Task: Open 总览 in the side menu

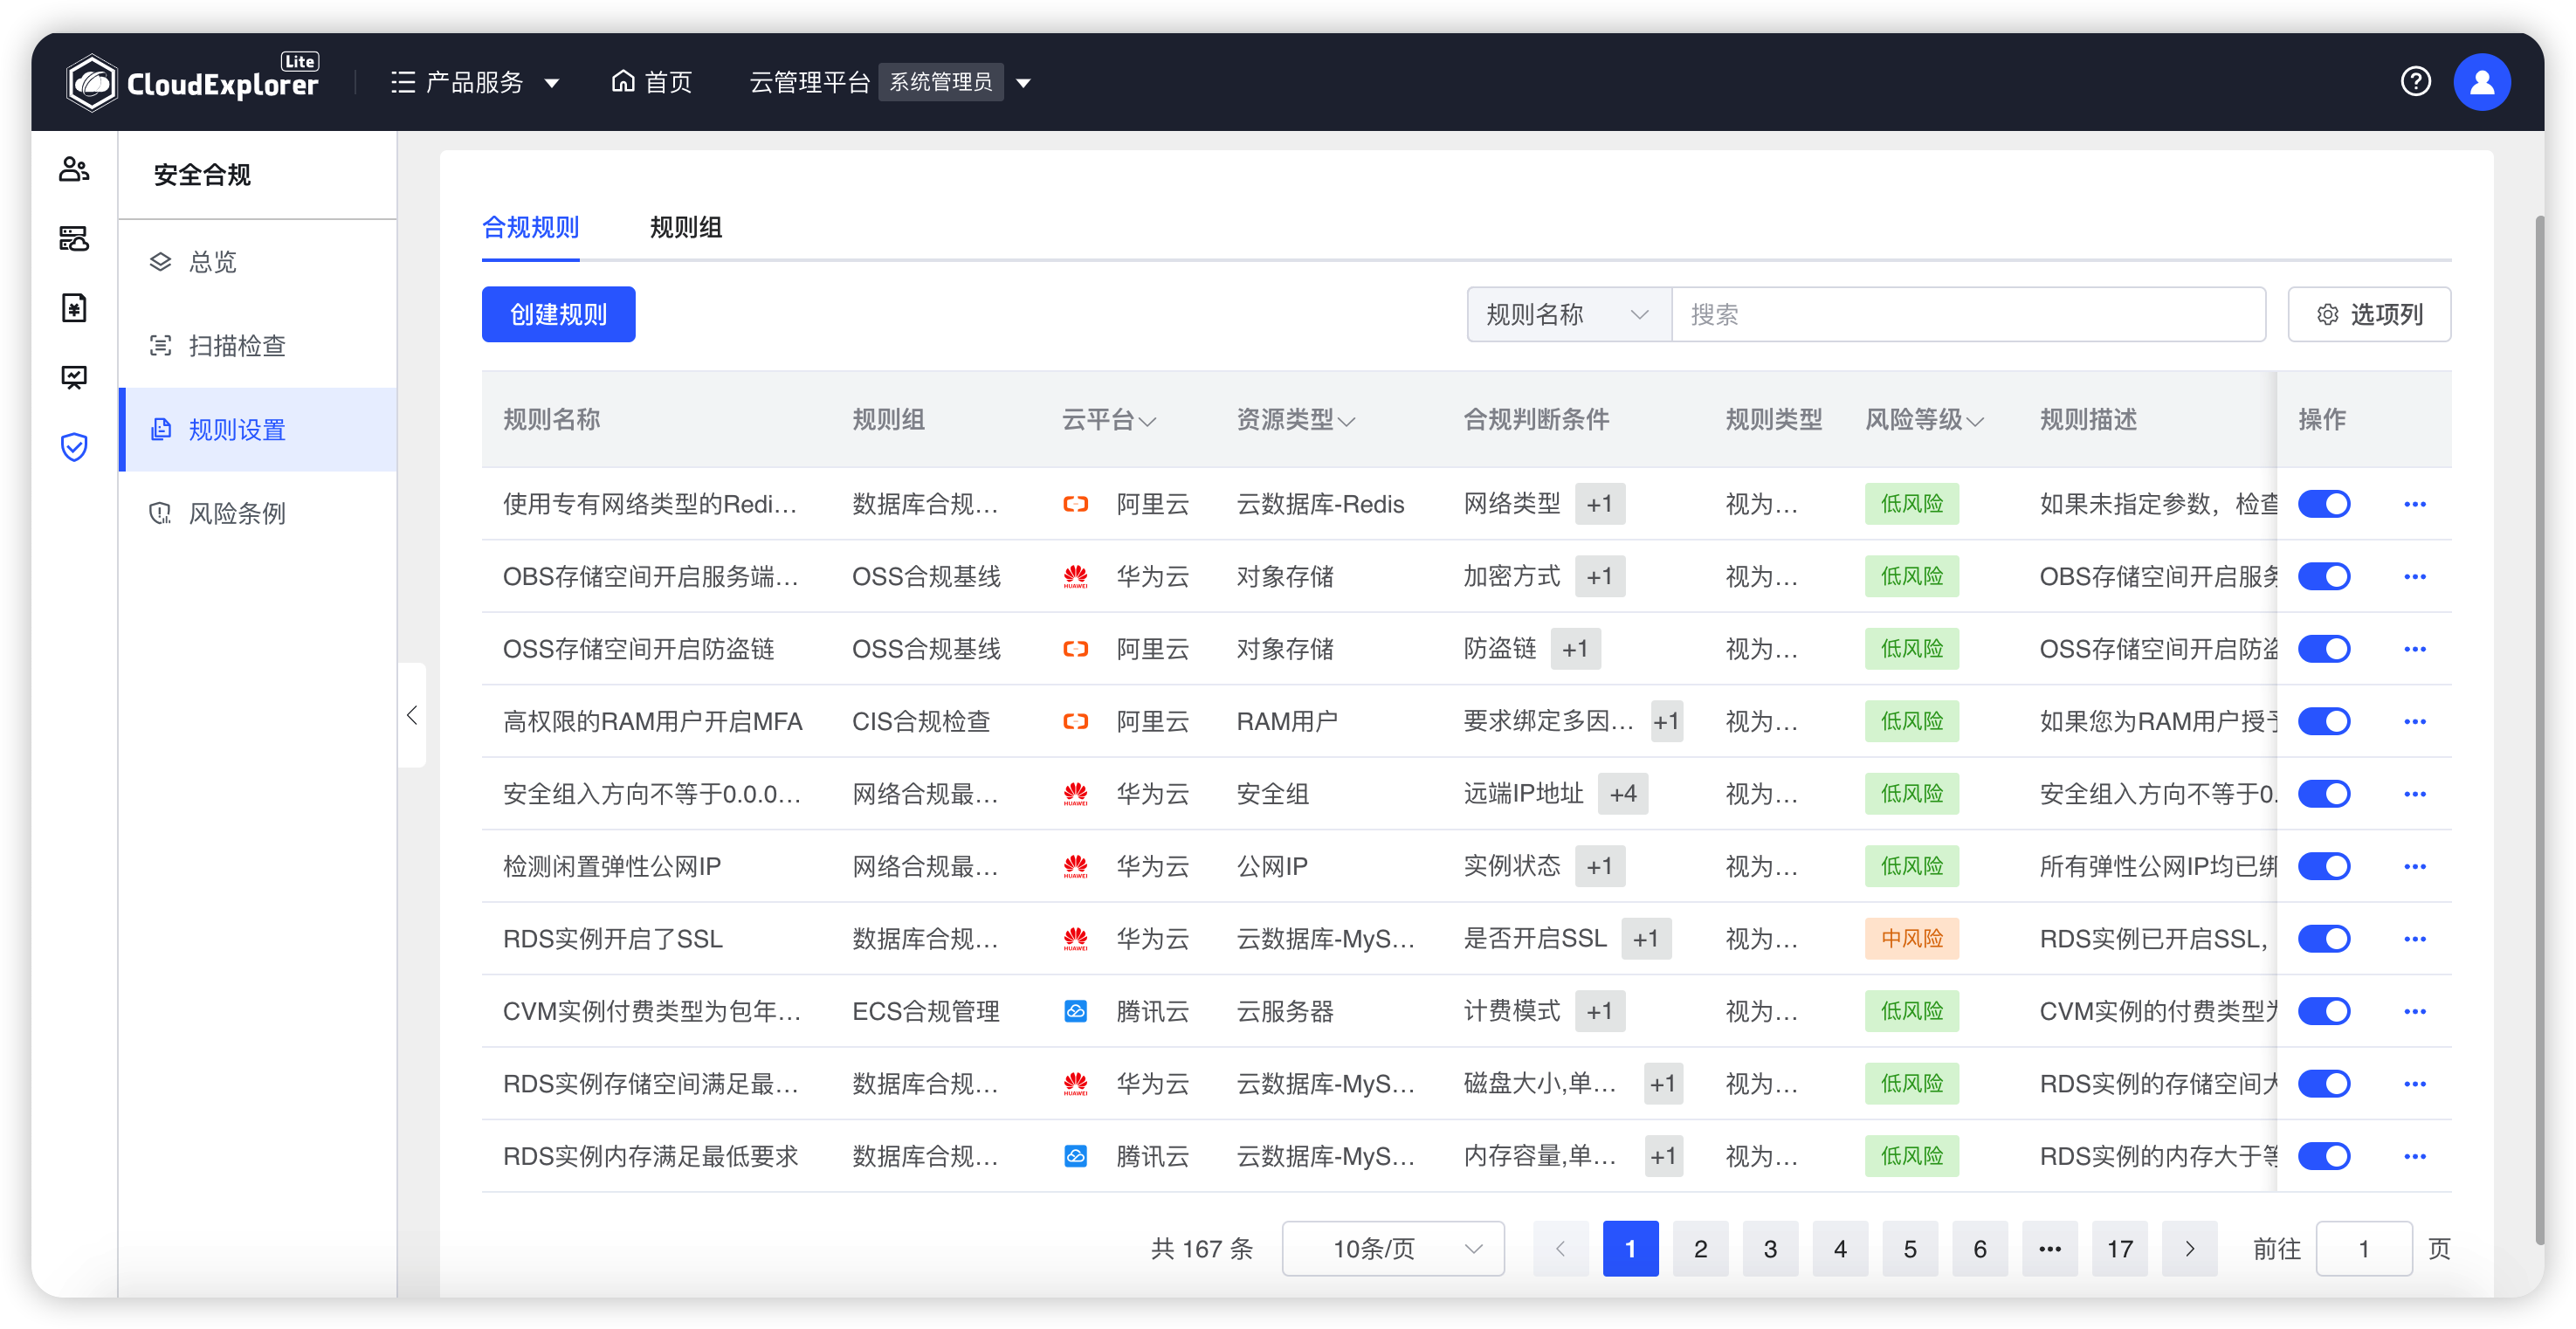Action: pyautogui.click(x=258, y=262)
